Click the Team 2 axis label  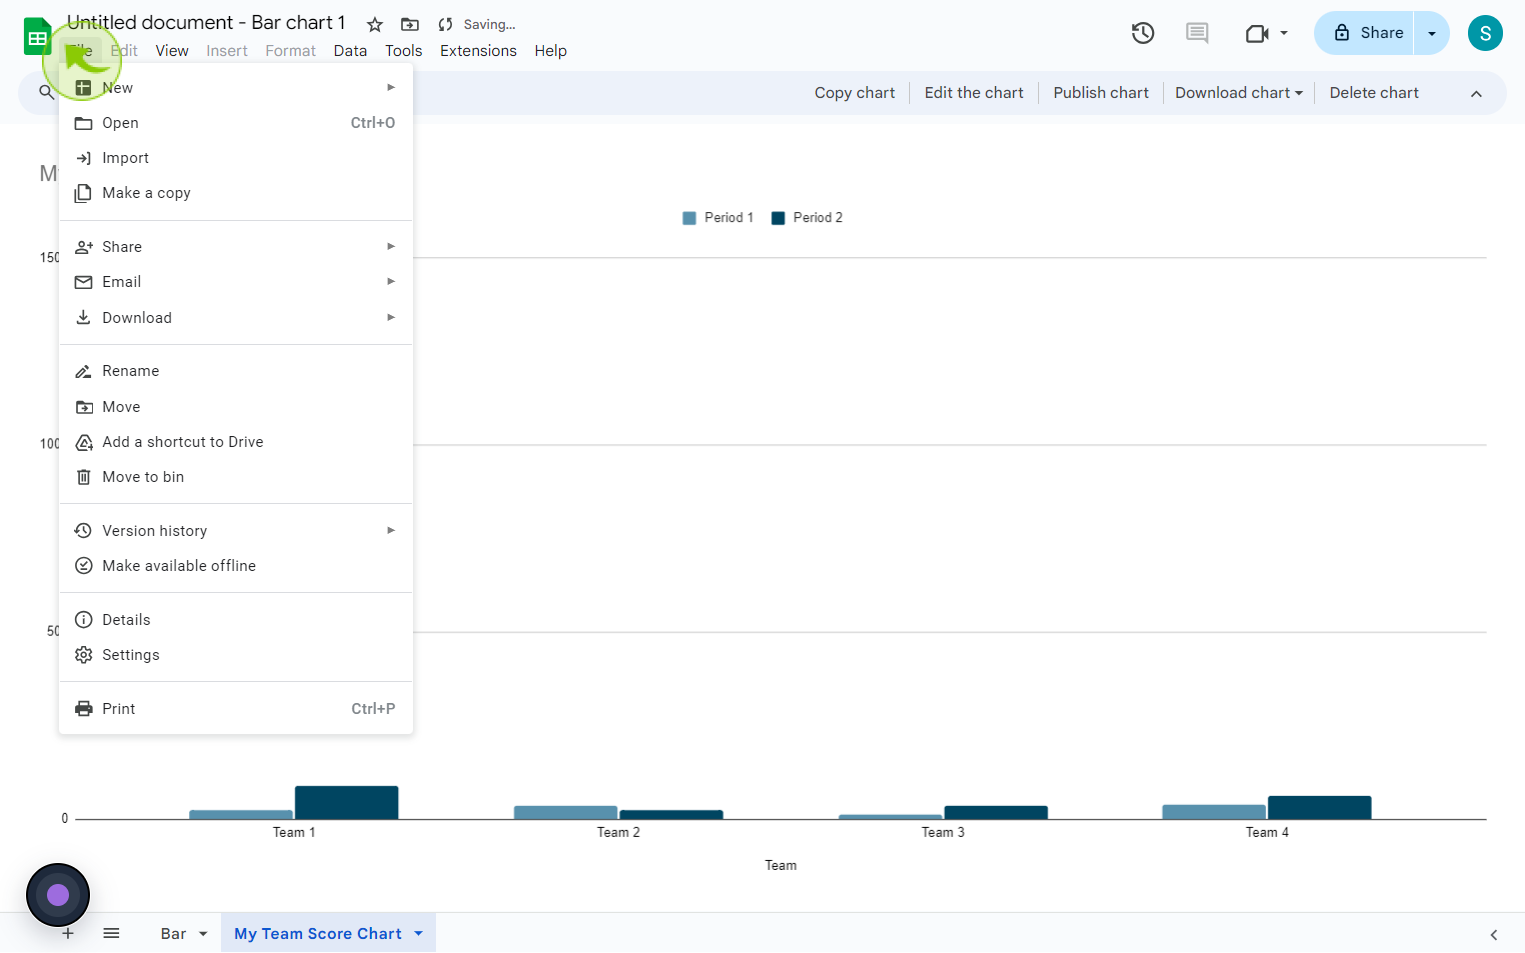[x=618, y=833]
